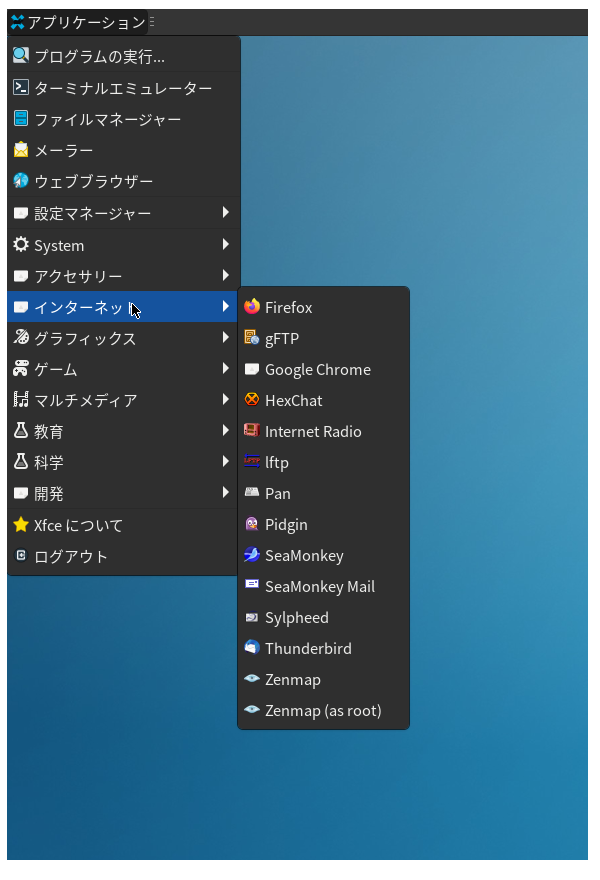Open メーラー entry
Screen dimensions: 600x880
122,150
